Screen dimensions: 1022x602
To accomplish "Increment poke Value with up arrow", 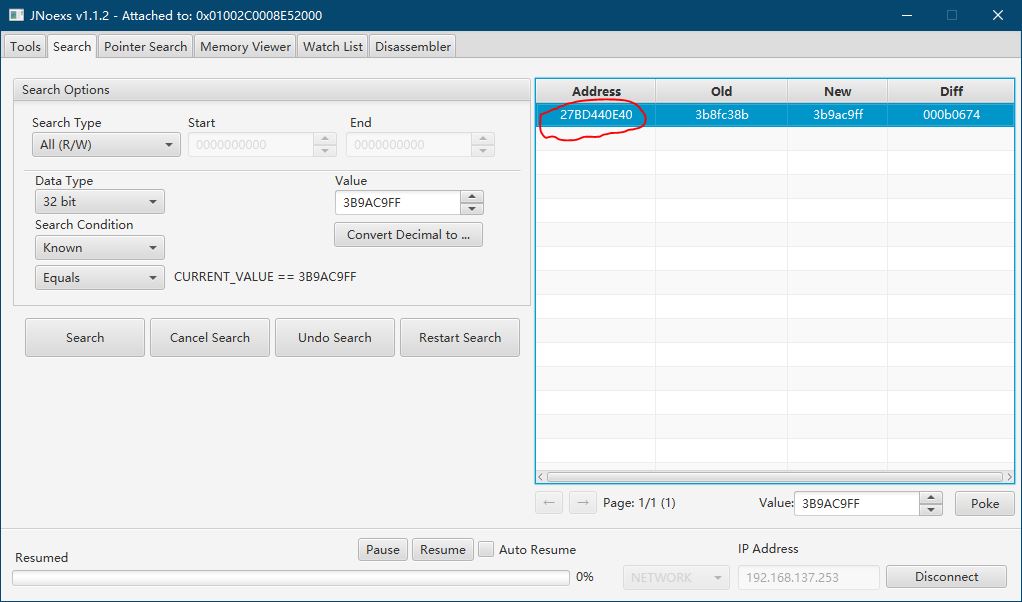I will pos(931,498).
